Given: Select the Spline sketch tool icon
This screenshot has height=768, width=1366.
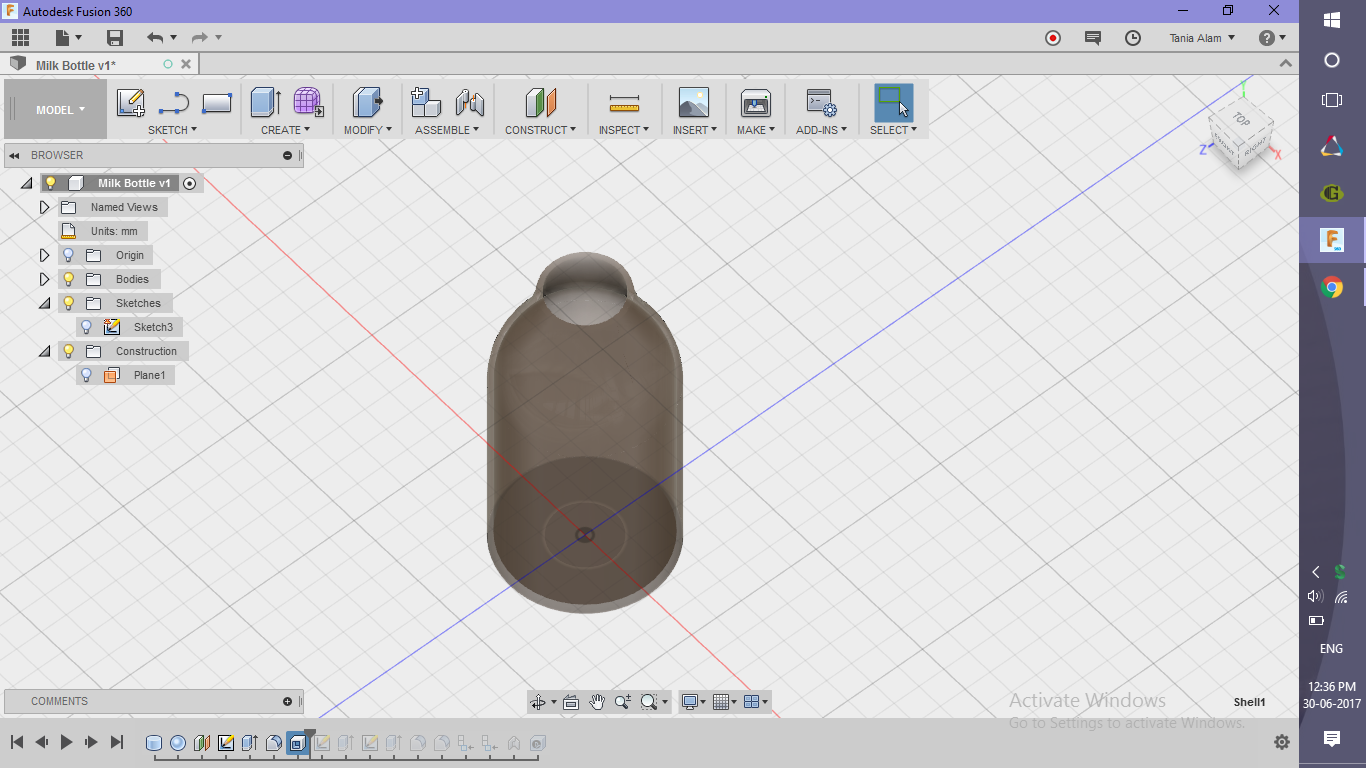Looking at the screenshot, I should pos(174,103).
